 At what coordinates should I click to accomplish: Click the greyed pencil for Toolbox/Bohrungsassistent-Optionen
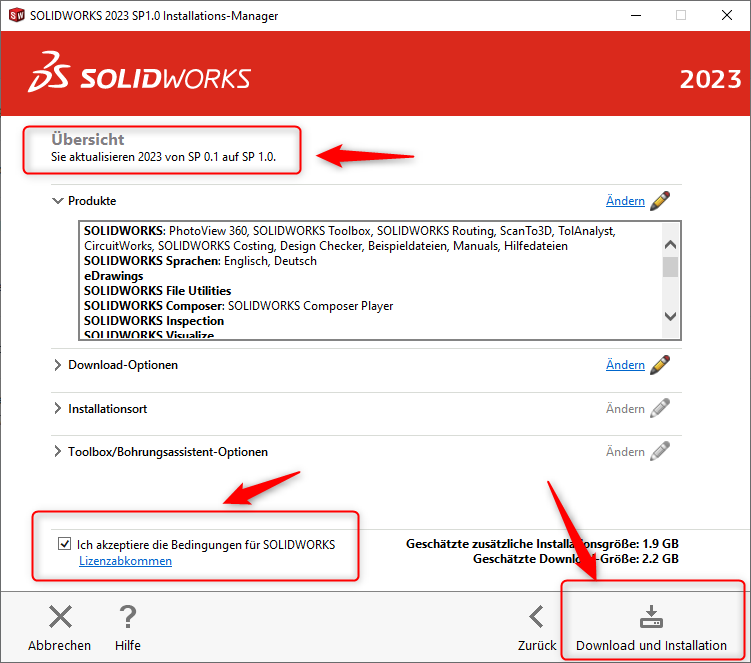pos(660,451)
